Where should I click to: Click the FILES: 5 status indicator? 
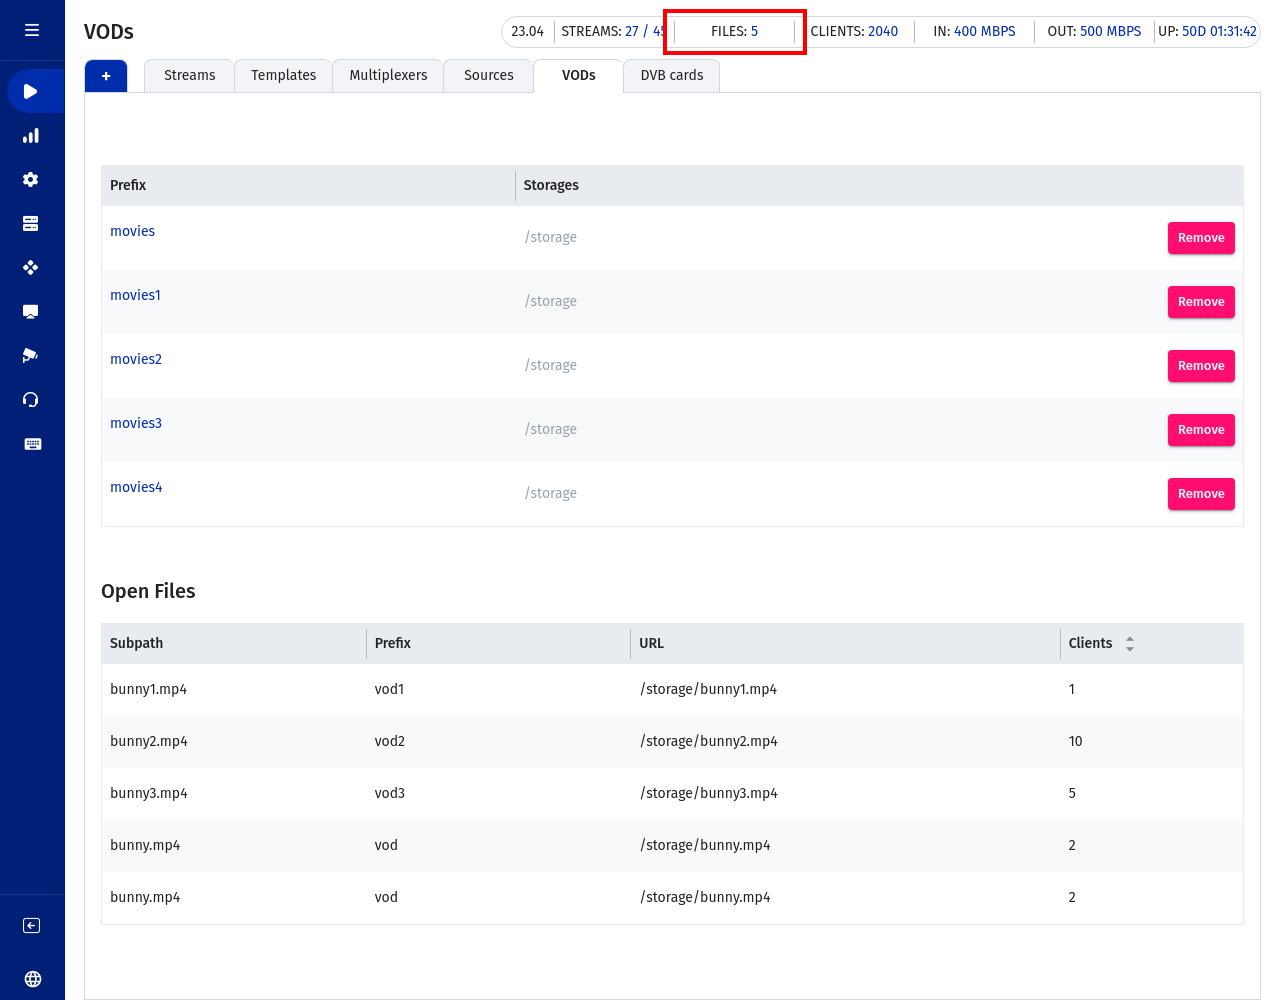[734, 32]
